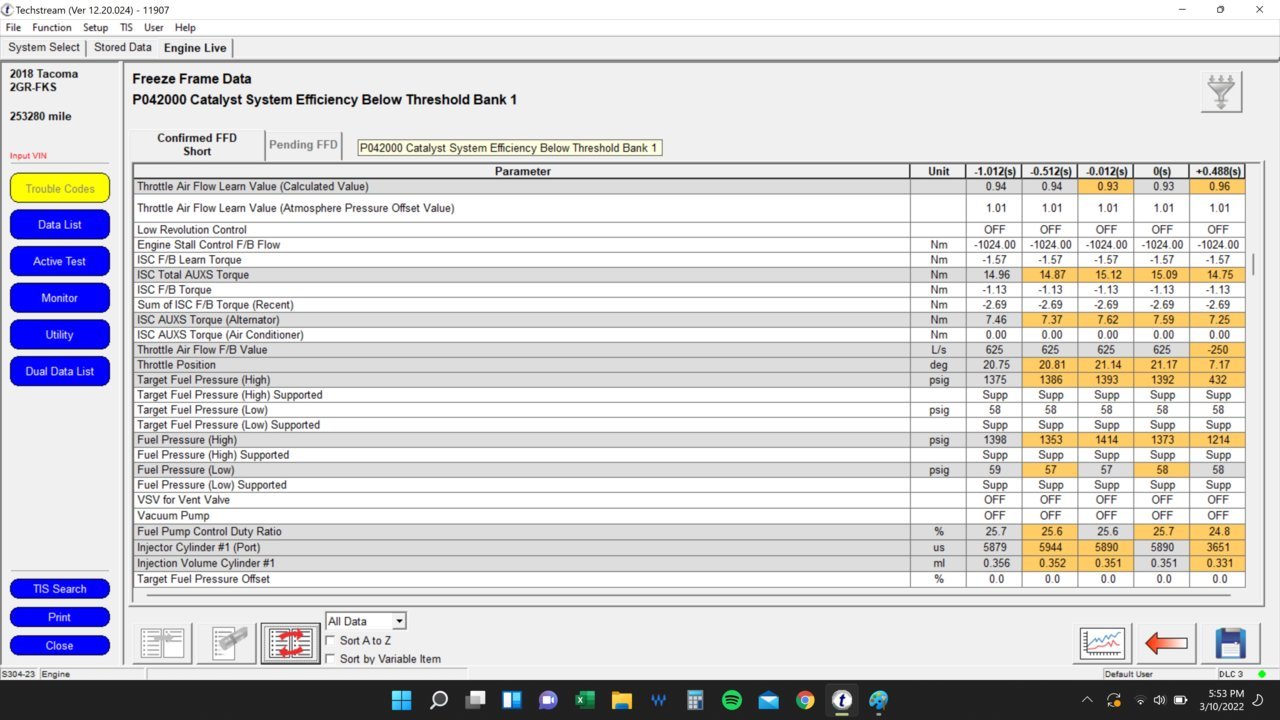Open Mail app from taskbar

click(x=768, y=700)
